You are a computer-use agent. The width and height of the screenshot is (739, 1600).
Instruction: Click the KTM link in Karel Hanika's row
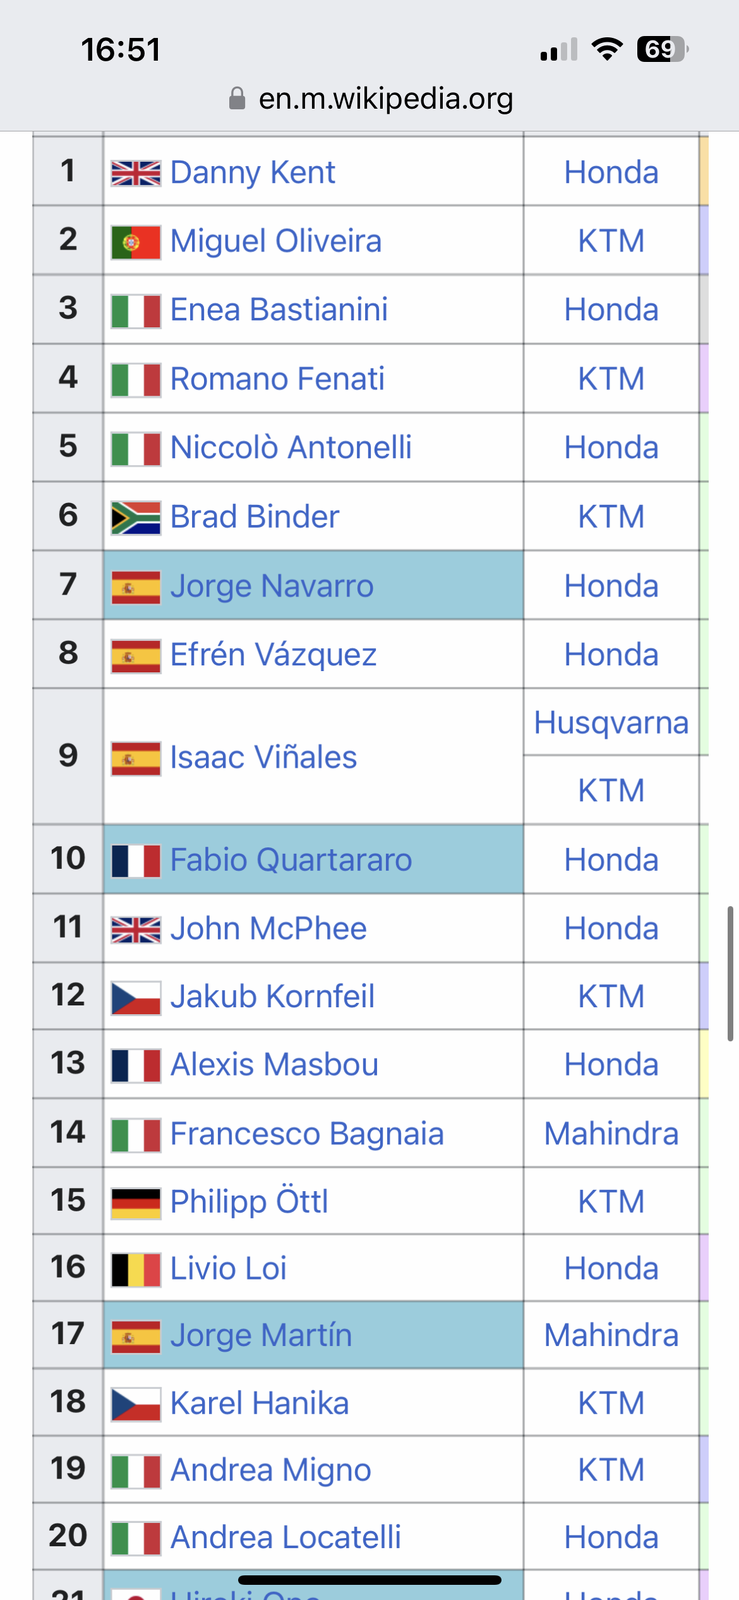[611, 1403]
